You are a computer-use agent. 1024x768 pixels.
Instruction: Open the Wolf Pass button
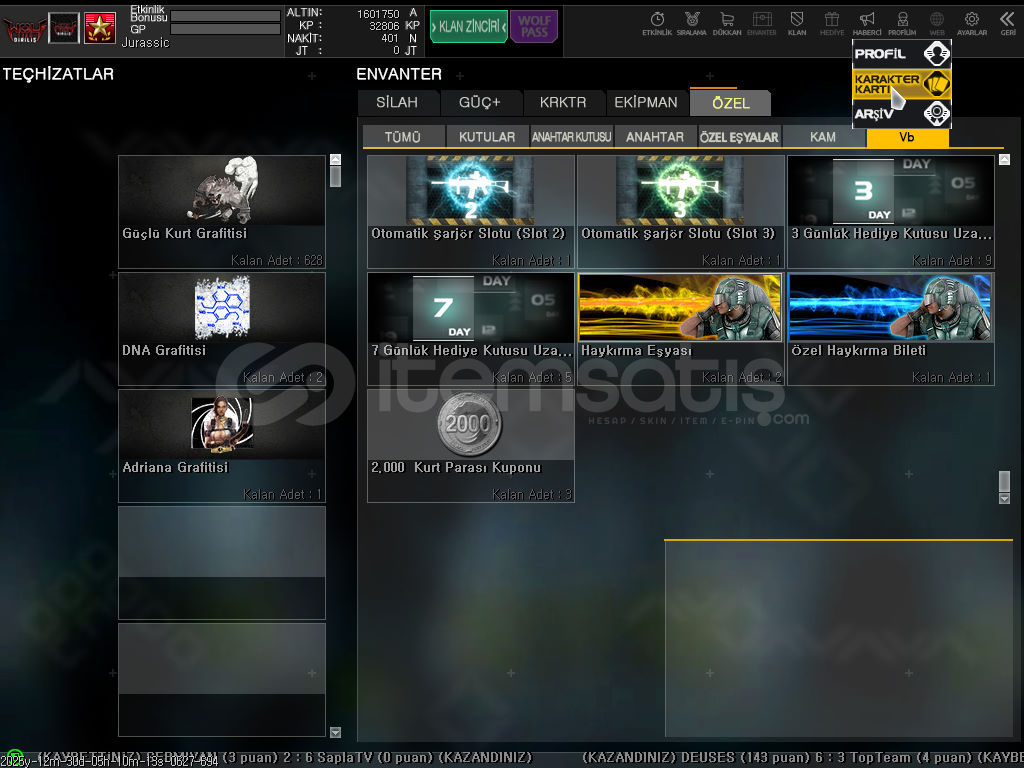[534, 26]
